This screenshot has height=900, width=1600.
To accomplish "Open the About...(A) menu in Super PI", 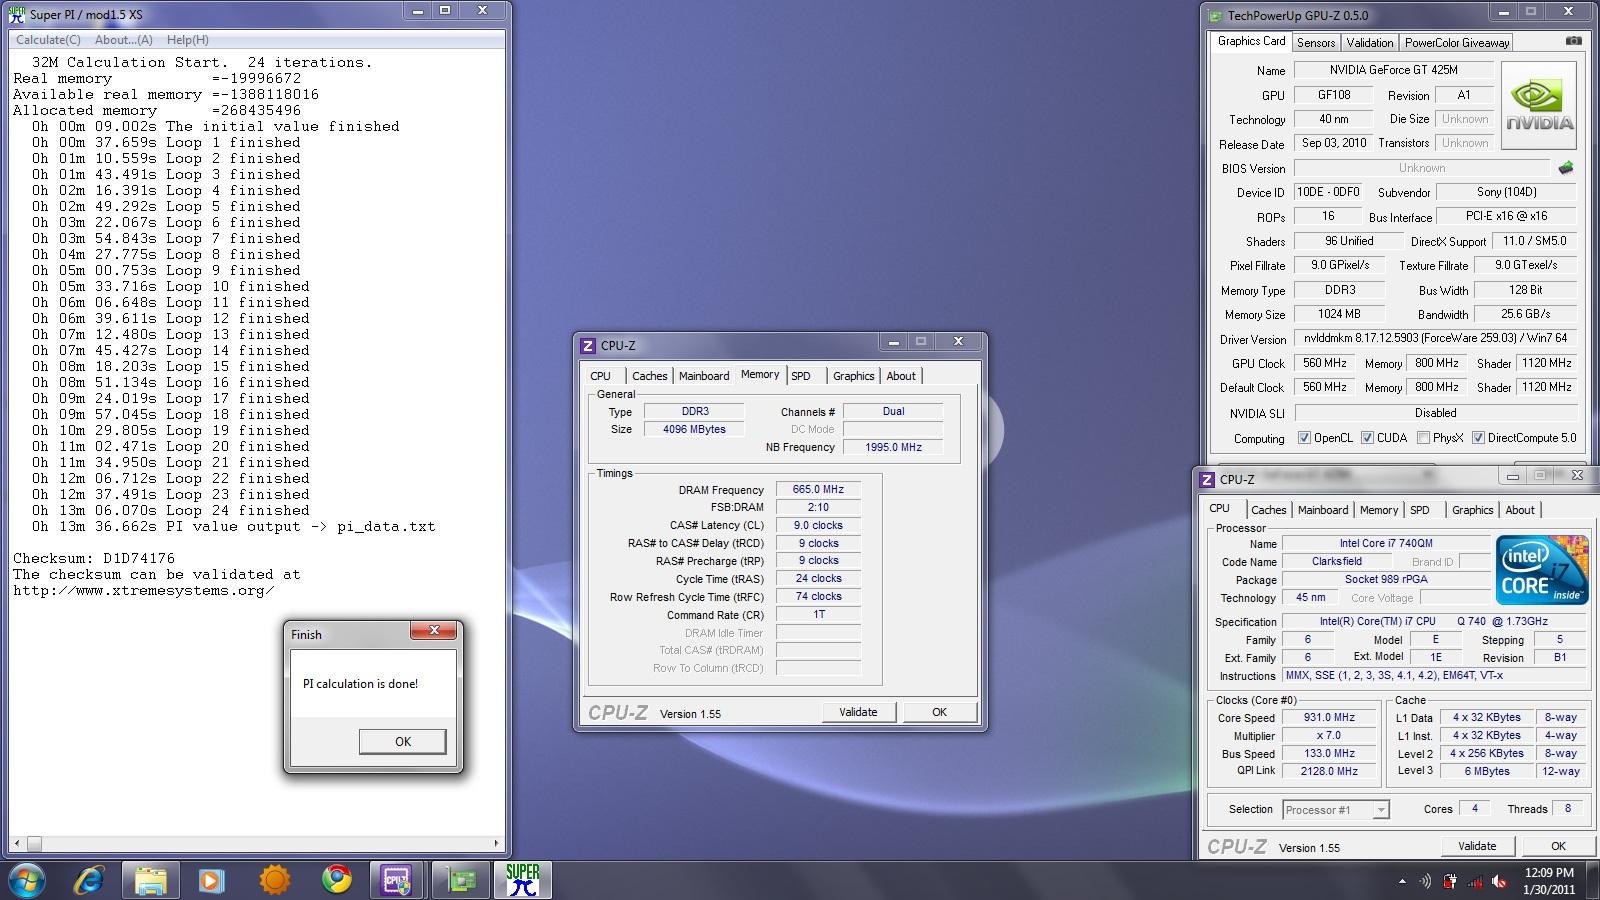I will click(x=124, y=40).
